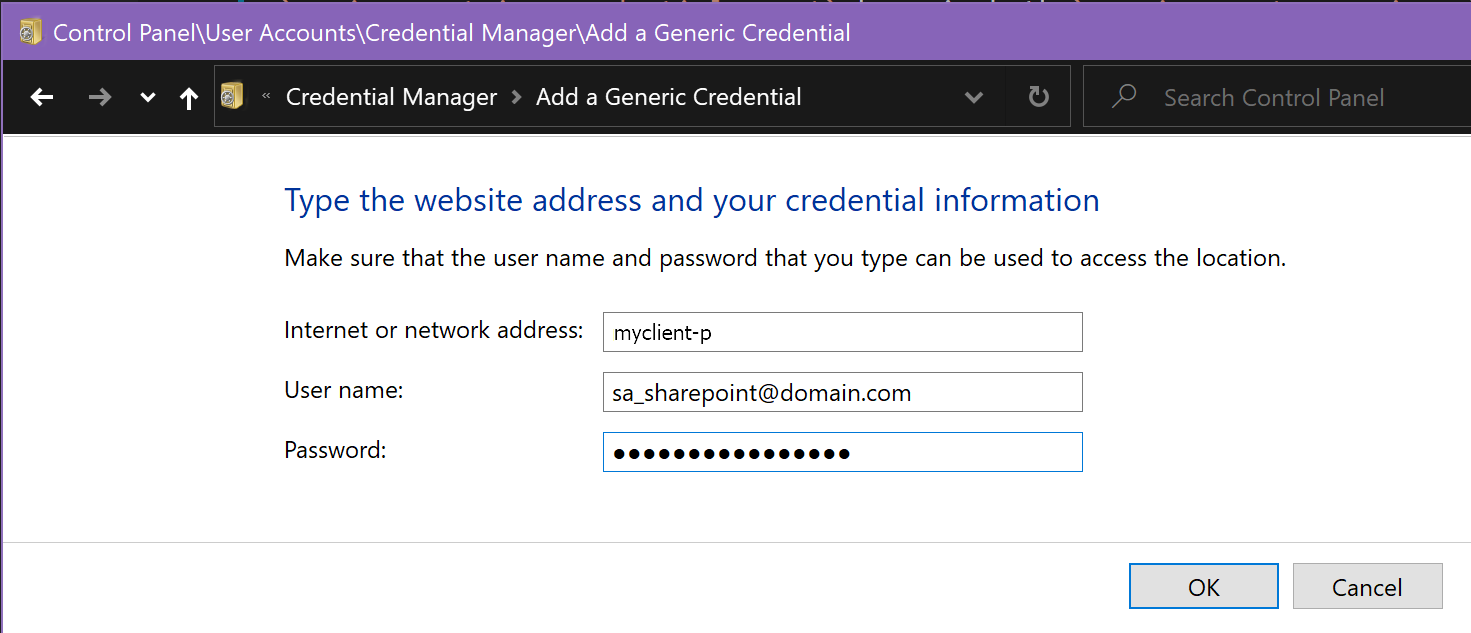The image size is (1471, 633).
Task: Click the 'Internet or network address:' label
Action: point(434,330)
